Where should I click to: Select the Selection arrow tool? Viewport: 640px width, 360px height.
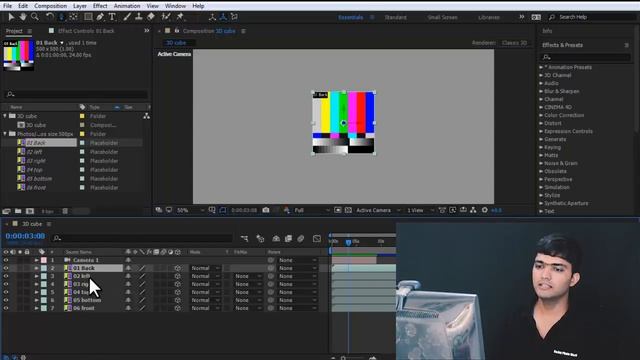click(11, 17)
